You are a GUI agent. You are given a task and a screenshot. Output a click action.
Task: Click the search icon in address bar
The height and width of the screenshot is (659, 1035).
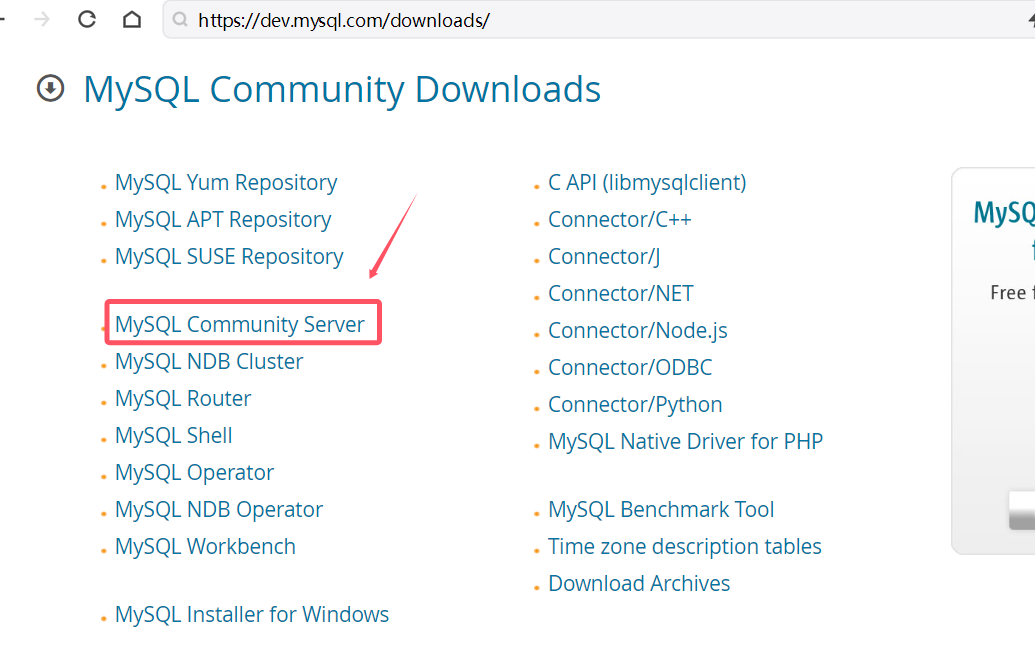pos(180,20)
